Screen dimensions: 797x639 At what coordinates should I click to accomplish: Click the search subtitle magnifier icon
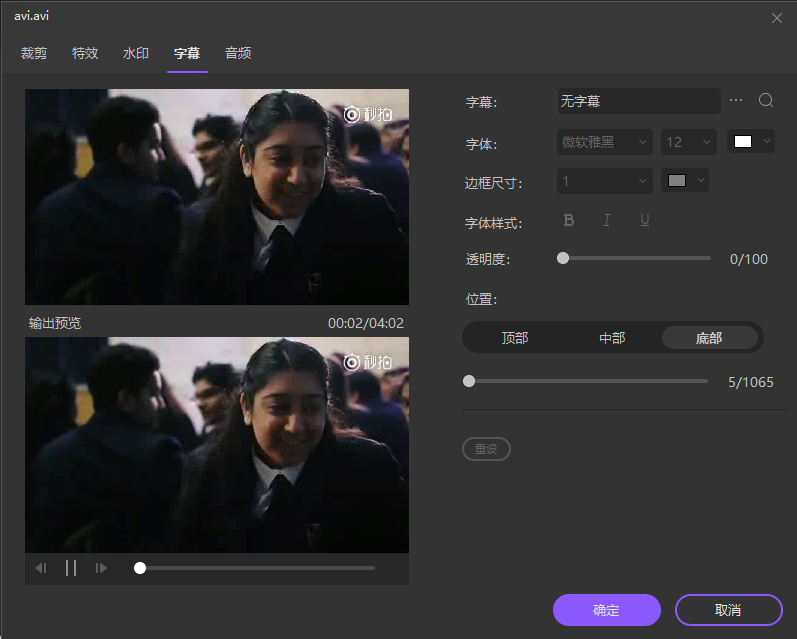[x=766, y=101]
